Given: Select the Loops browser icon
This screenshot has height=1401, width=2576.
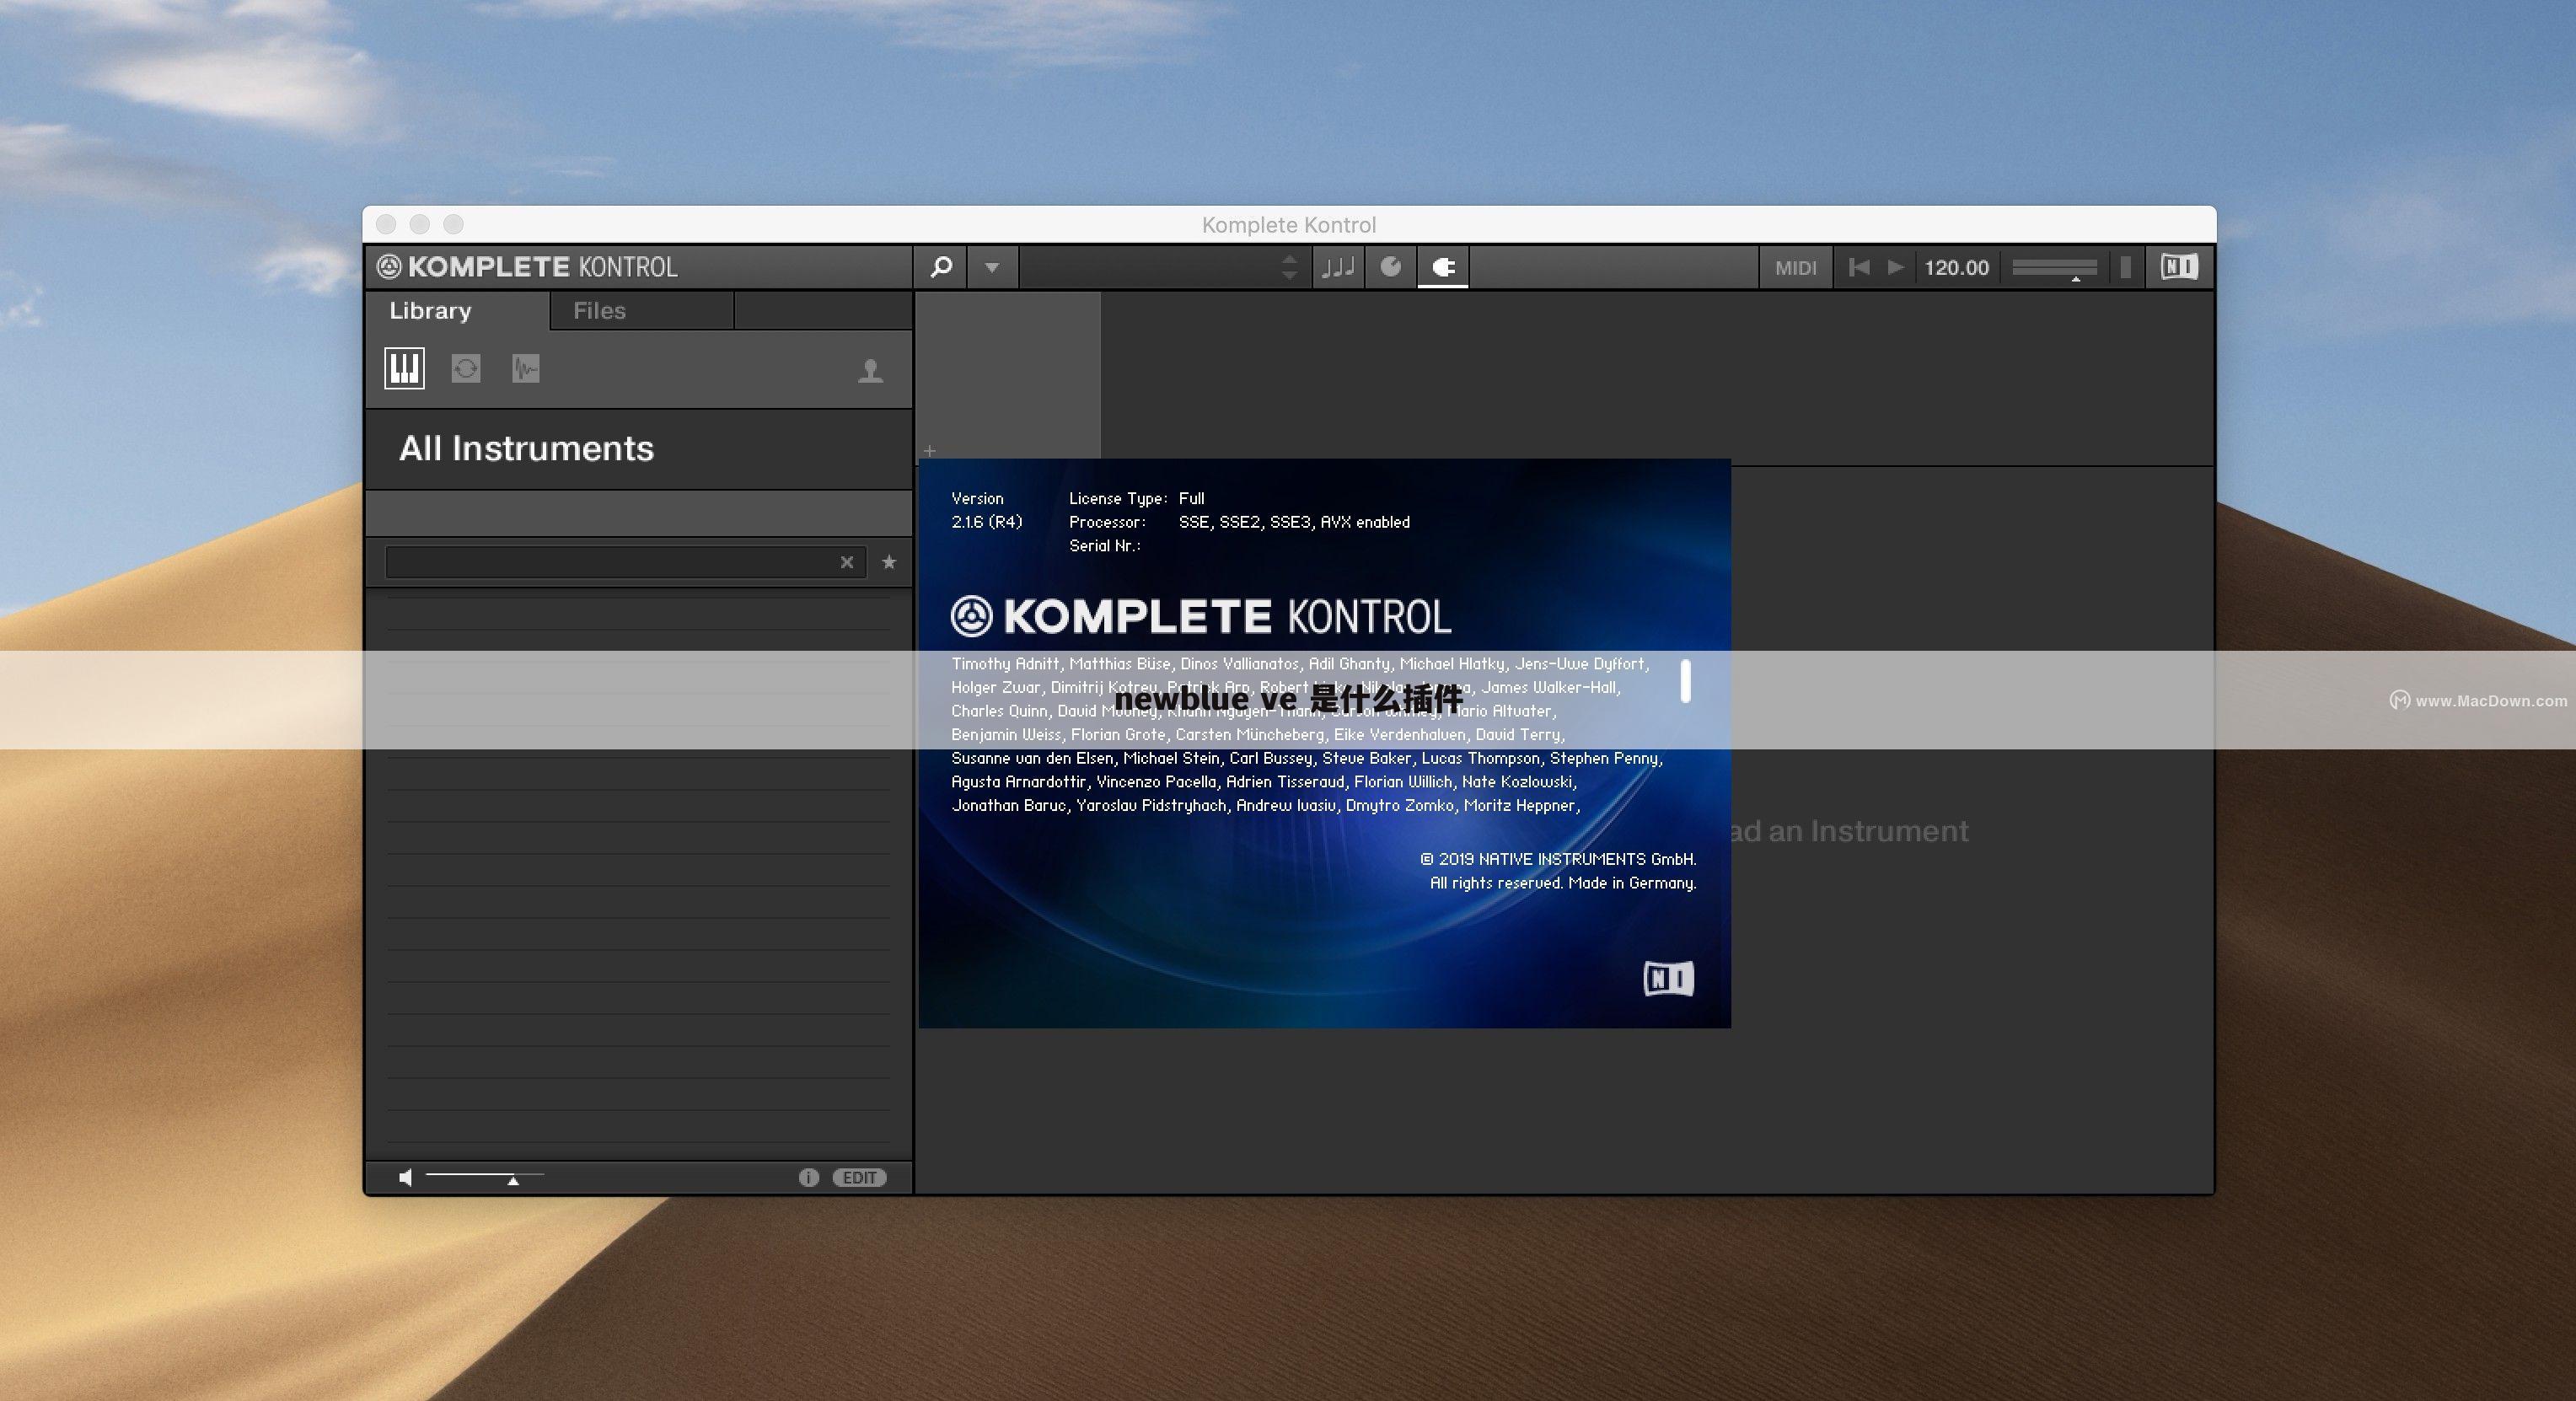Looking at the screenshot, I should click(465, 369).
